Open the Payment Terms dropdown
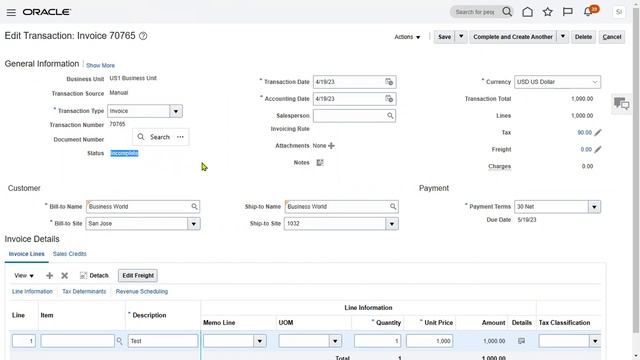Viewport: 640px width, 360px height. point(594,207)
